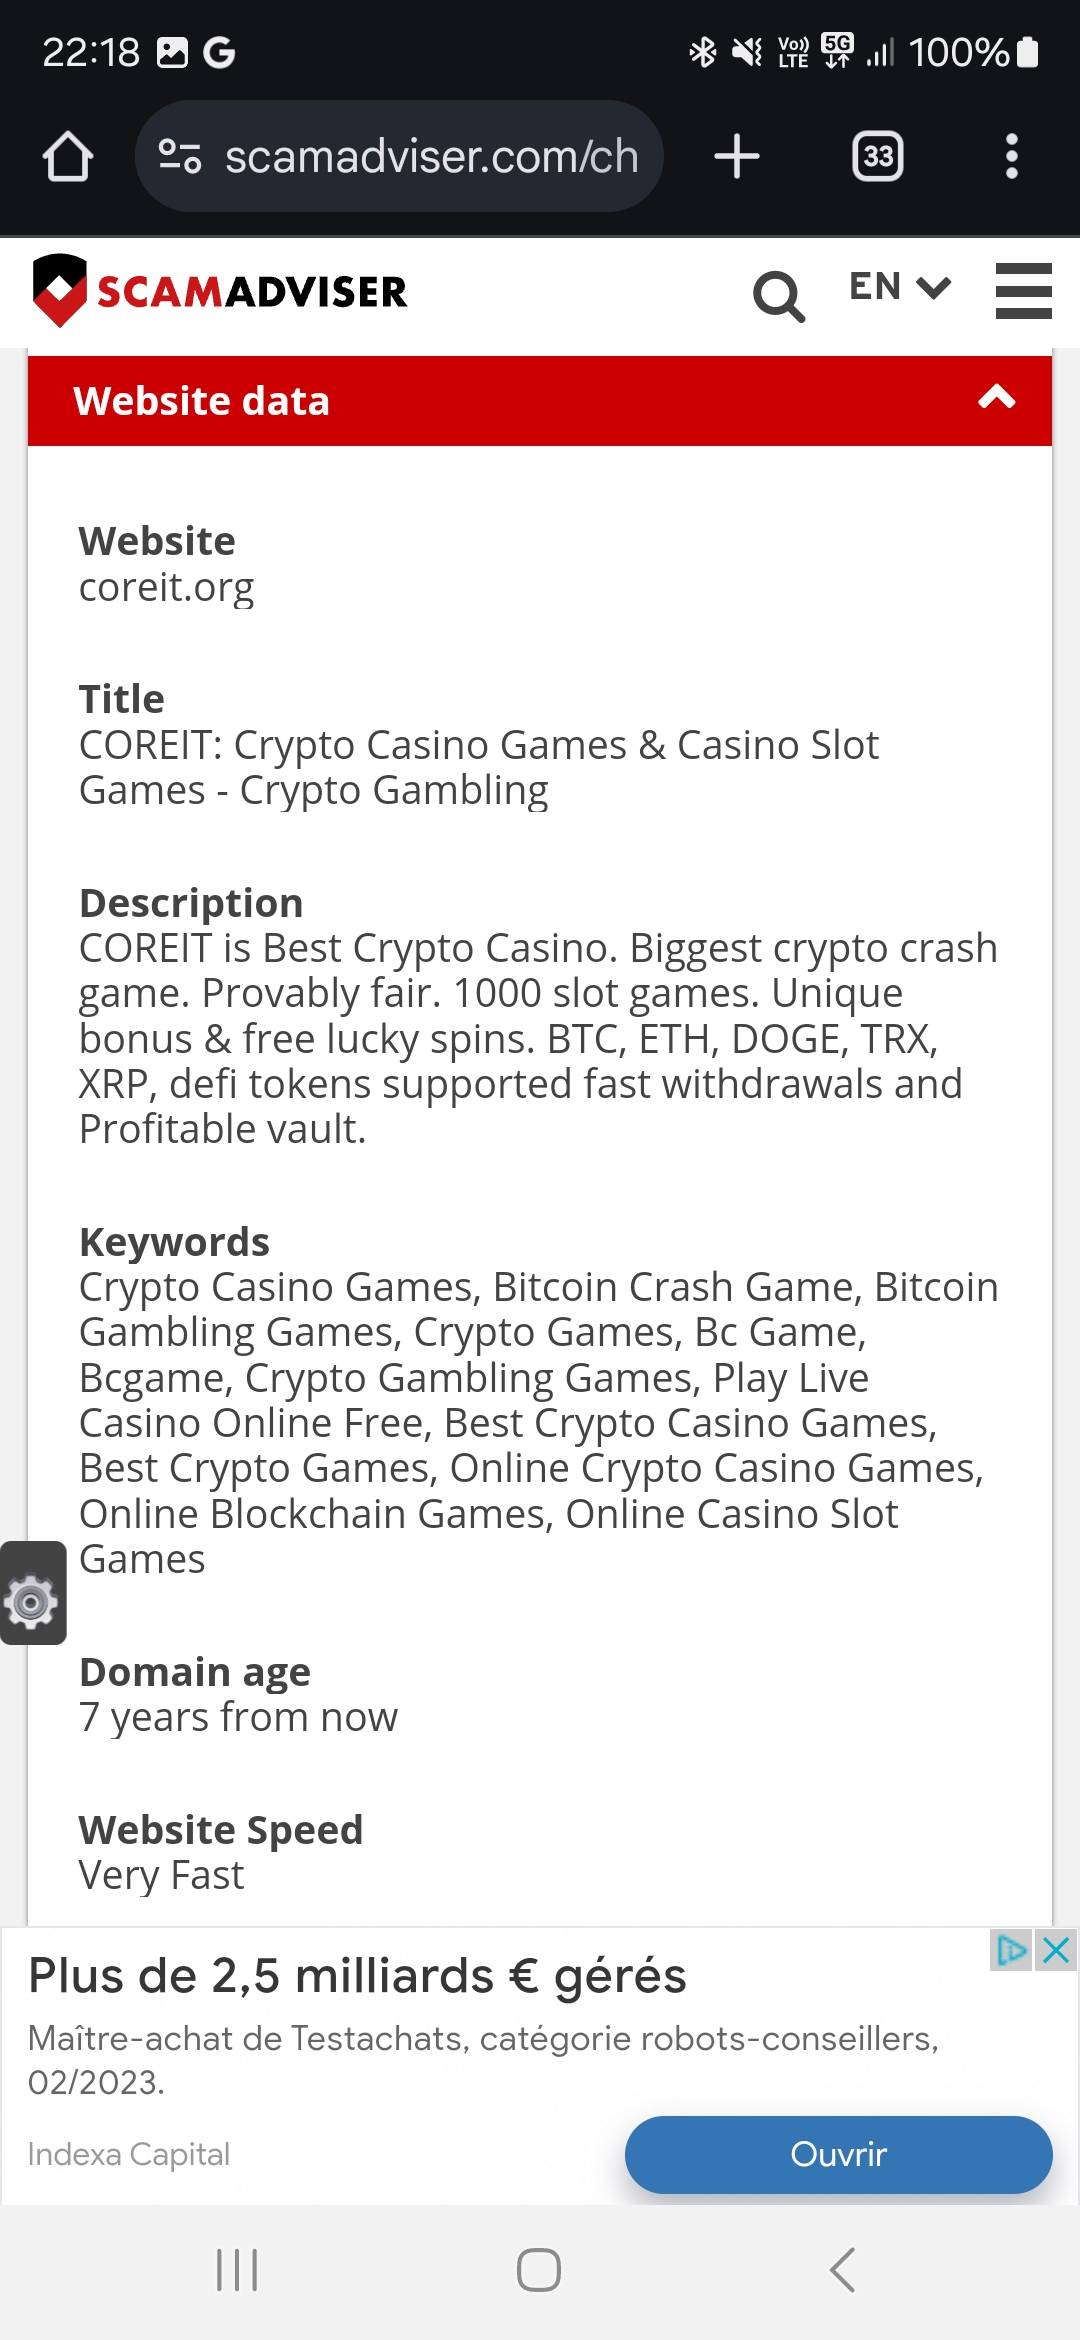Open the site search magnifier
The width and height of the screenshot is (1080, 2340).
point(779,296)
